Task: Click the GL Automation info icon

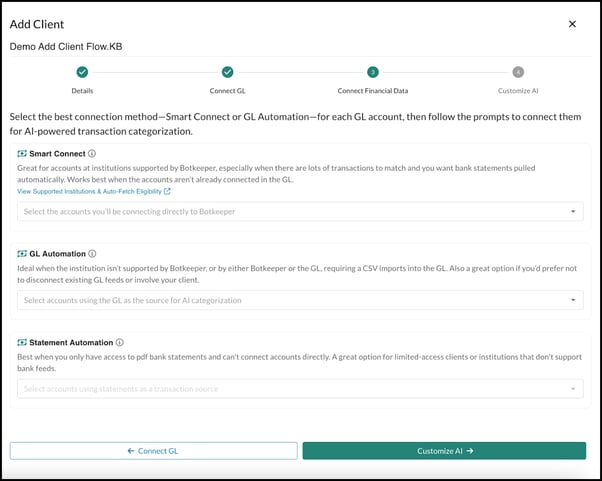Action: [x=93, y=254]
